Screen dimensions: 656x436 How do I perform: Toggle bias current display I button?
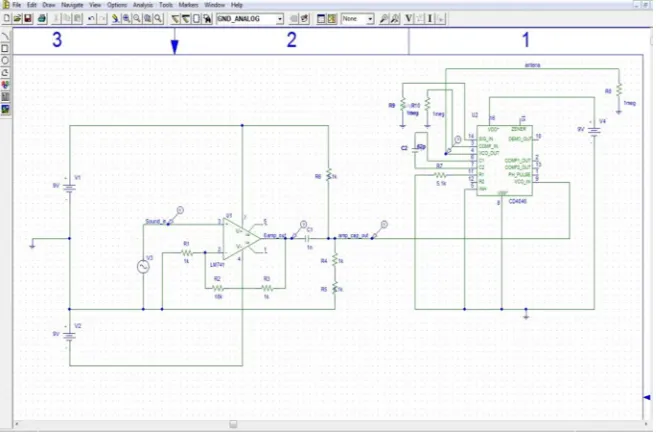(430, 19)
